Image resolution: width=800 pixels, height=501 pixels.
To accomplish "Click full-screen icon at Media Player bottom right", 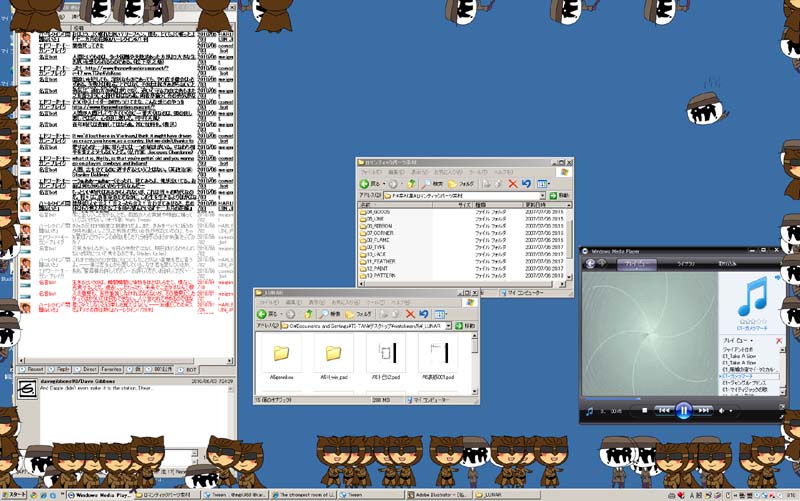I will (781, 417).
